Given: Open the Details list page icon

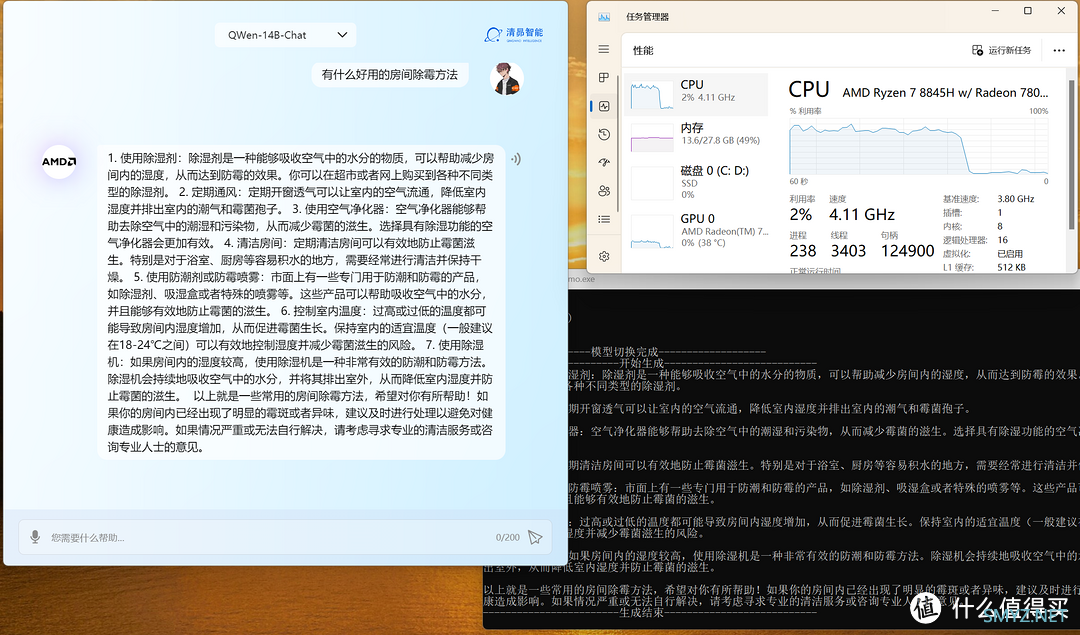Looking at the screenshot, I should 604,219.
